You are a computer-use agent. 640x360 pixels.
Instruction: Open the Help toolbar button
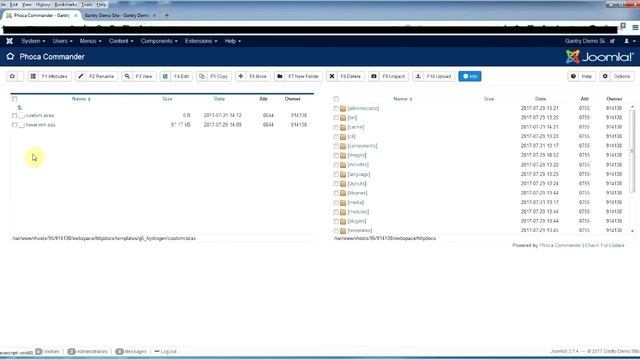(x=582, y=76)
